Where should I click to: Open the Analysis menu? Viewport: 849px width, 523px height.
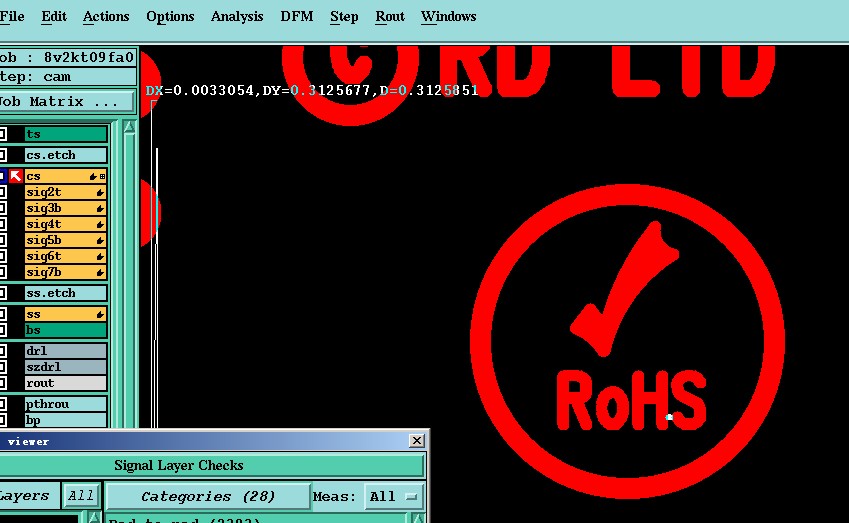[x=237, y=16]
